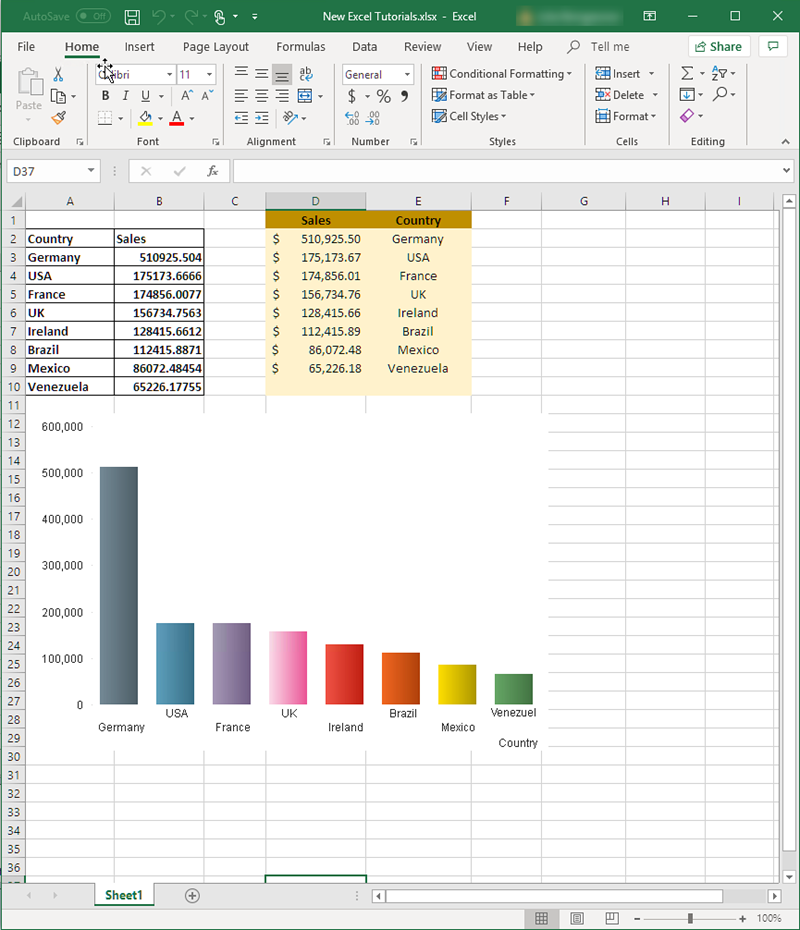The width and height of the screenshot is (800, 930).
Task: Click inside the Name Box showing D37
Action: [40, 170]
